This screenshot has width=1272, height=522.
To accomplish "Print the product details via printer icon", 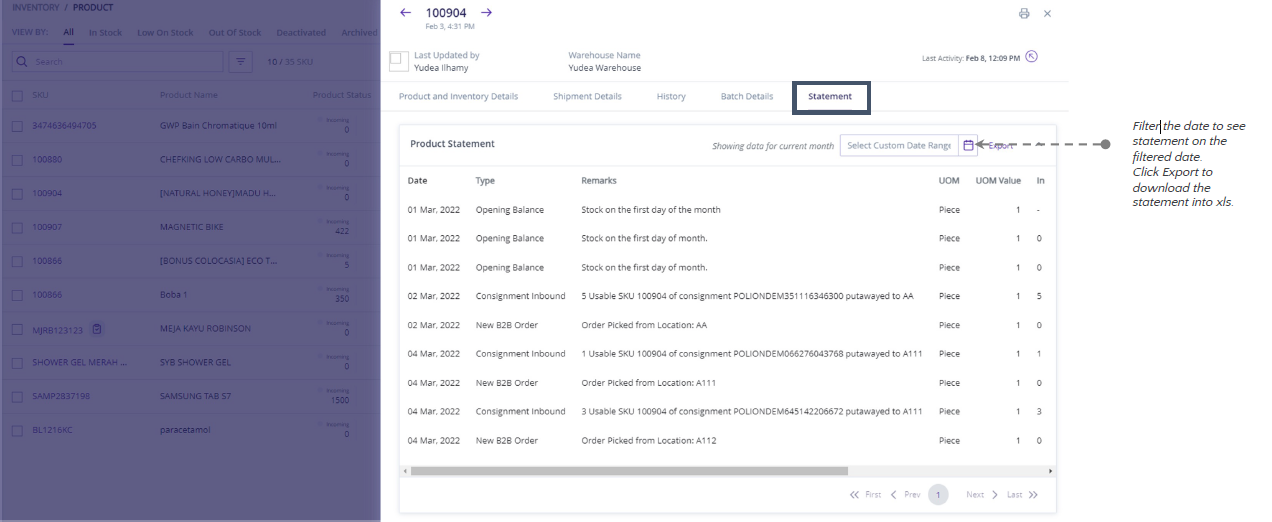I will click(x=1024, y=13).
